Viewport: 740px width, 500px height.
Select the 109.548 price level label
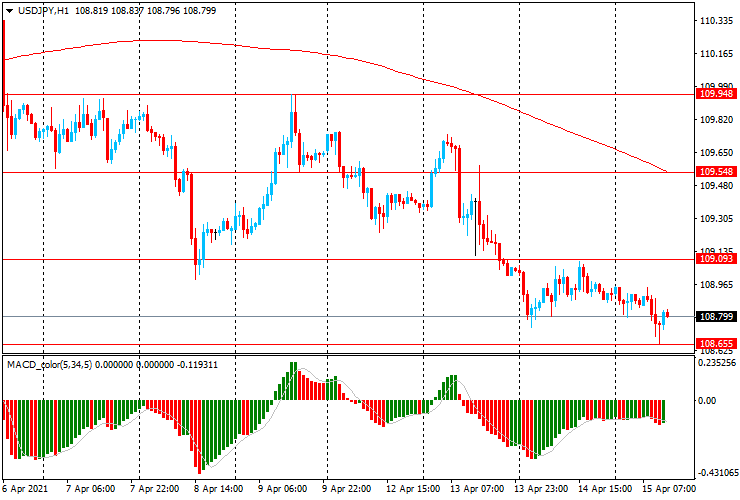(x=716, y=171)
